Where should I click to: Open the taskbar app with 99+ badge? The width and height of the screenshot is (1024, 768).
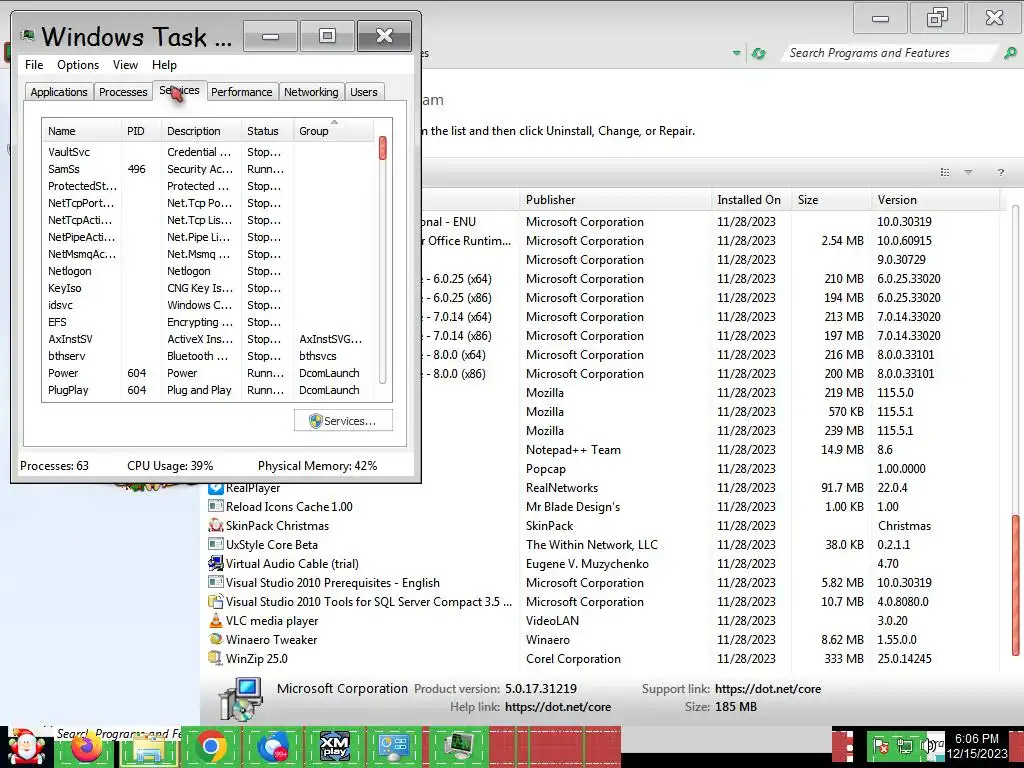click(273, 747)
